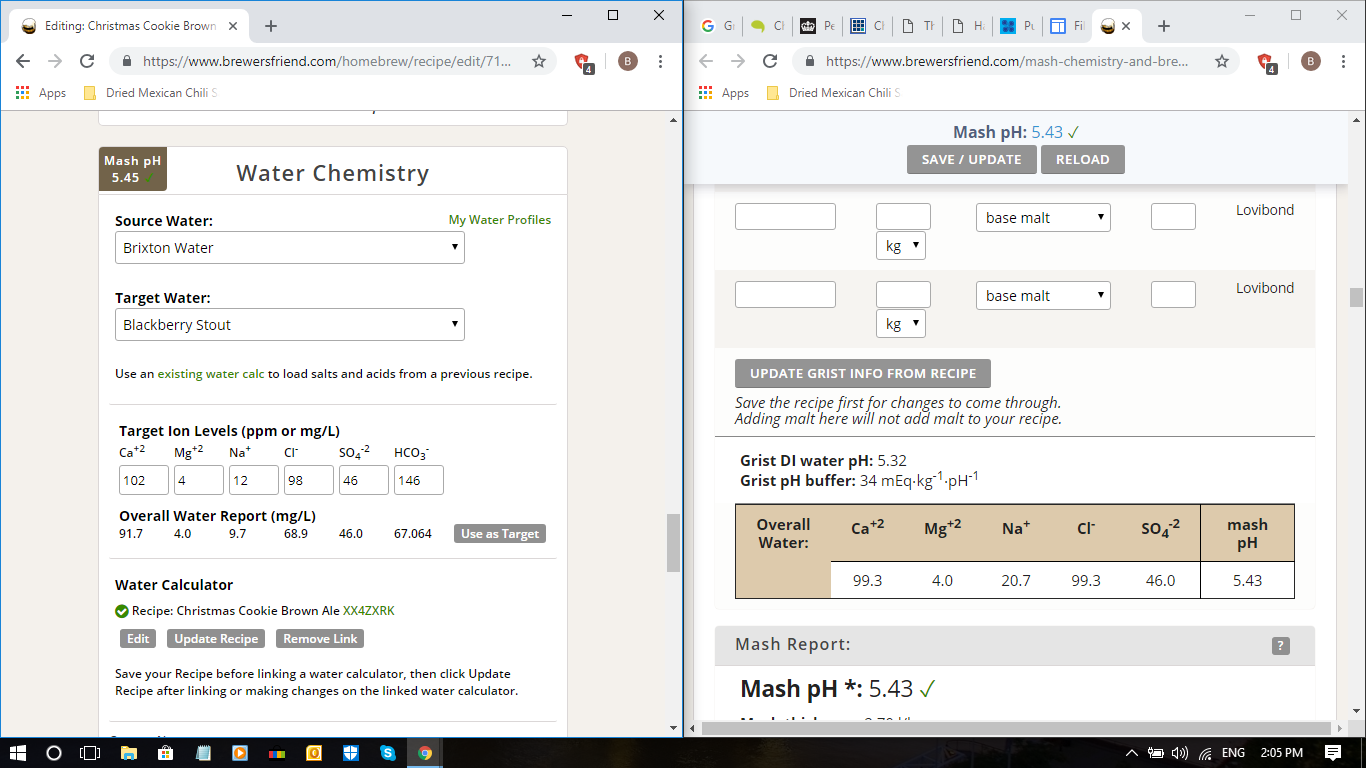Image resolution: width=1366 pixels, height=768 pixels.
Task: Open Skype from the taskbar
Action: click(x=387, y=753)
